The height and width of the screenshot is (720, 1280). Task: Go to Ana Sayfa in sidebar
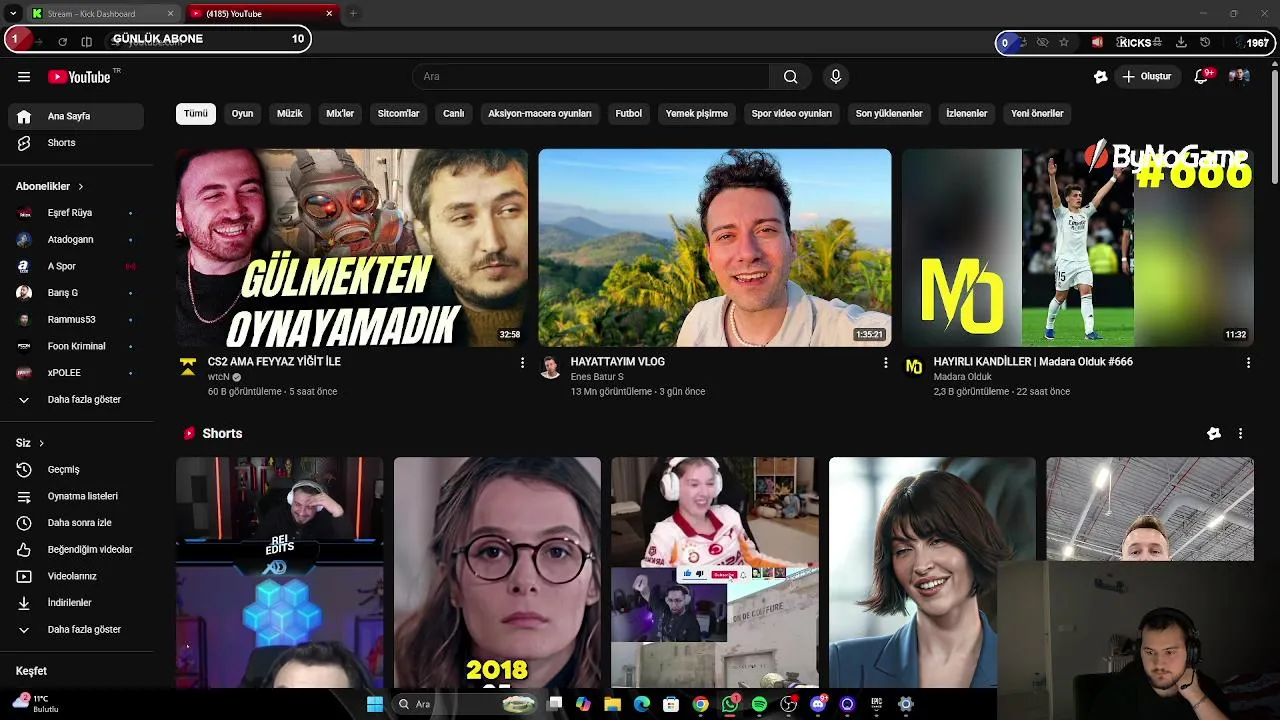[76, 116]
